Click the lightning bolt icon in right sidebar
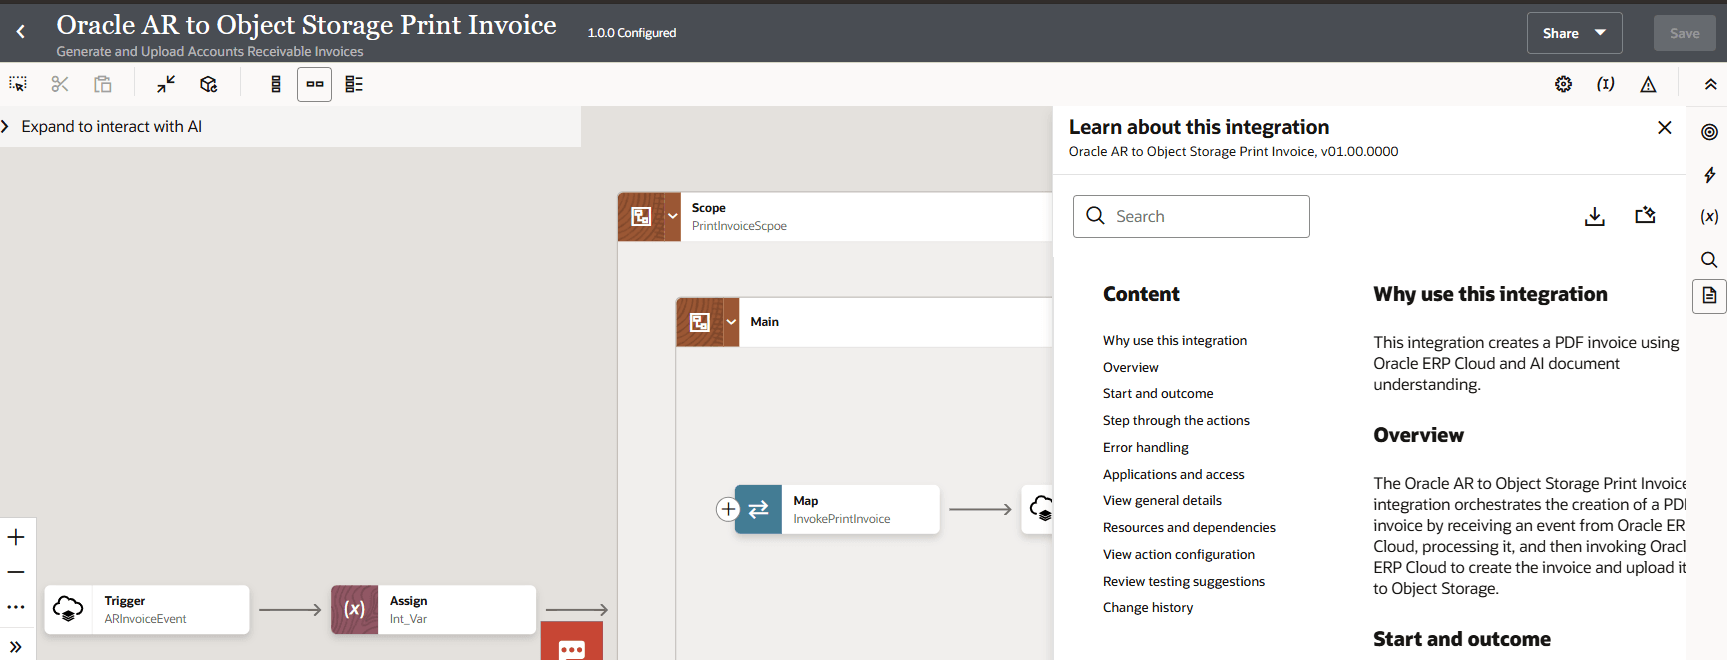This screenshot has width=1727, height=660. tap(1709, 175)
